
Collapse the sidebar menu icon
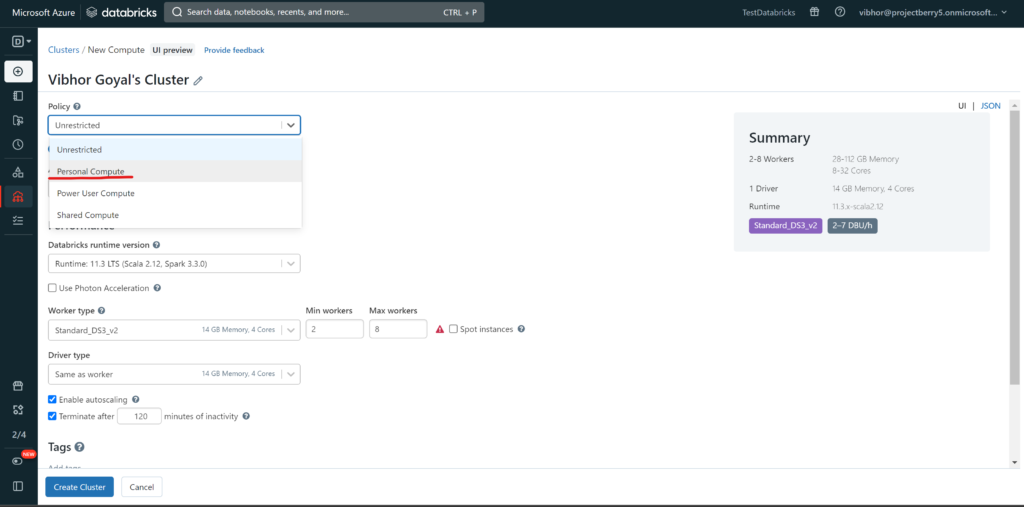tap(18, 486)
